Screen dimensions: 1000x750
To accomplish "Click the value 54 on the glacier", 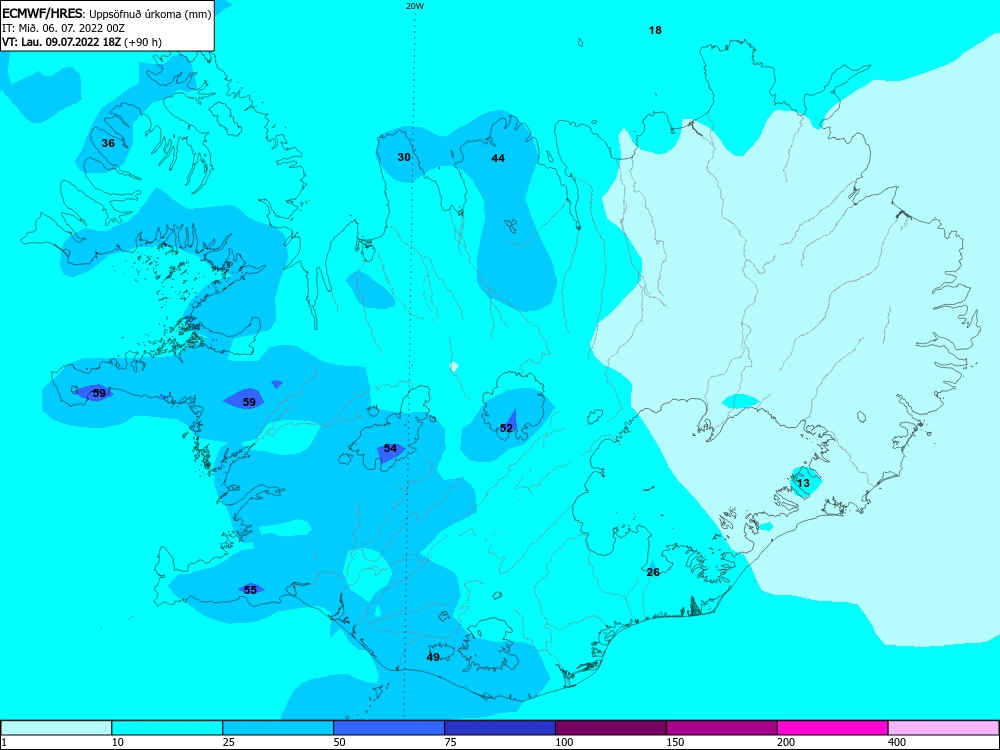I will coord(390,448).
